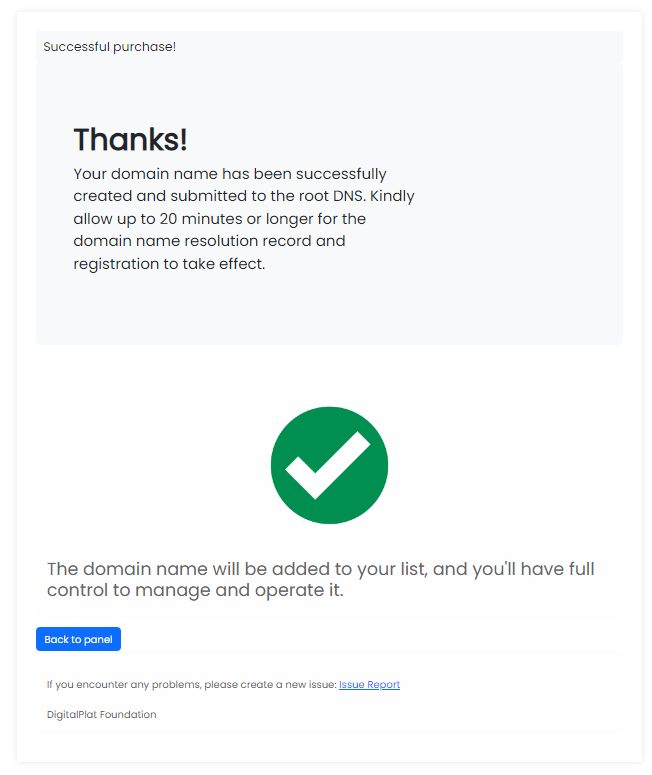Click the "Successful purchase!" status text
The width and height of the screenshot is (652, 775).
110,47
